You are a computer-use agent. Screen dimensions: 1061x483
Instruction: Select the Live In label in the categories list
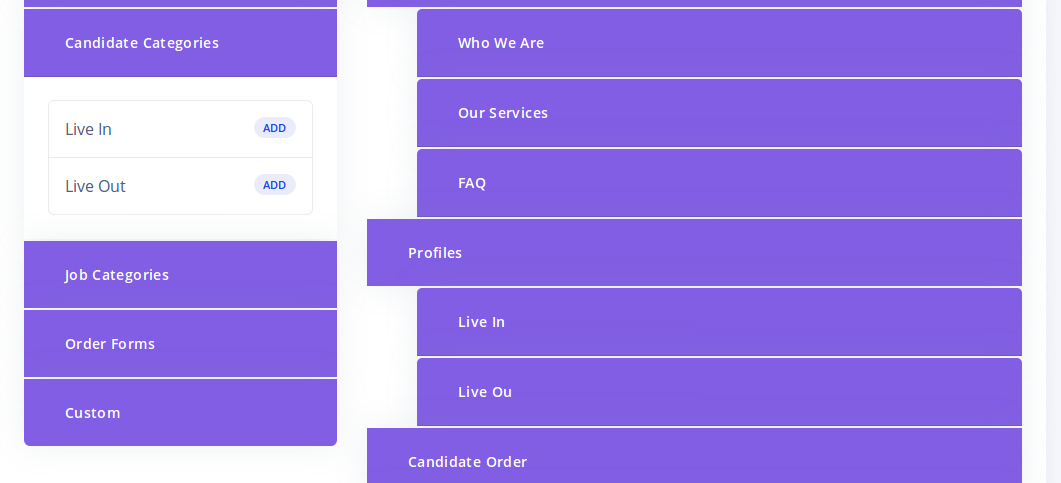click(x=88, y=129)
